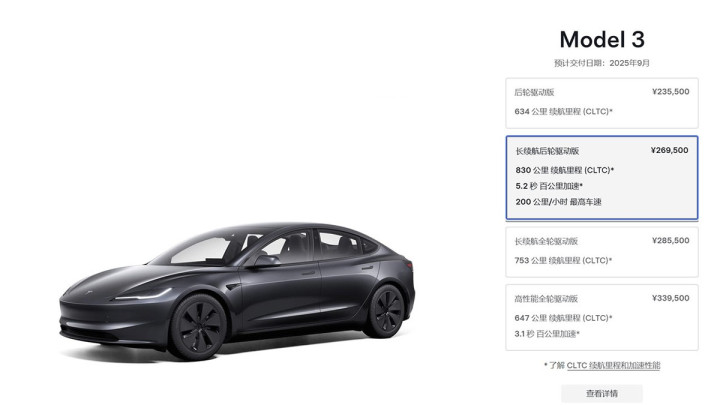720x405 pixels.
Task: Click the Model 3 heading
Action: coord(602,39)
